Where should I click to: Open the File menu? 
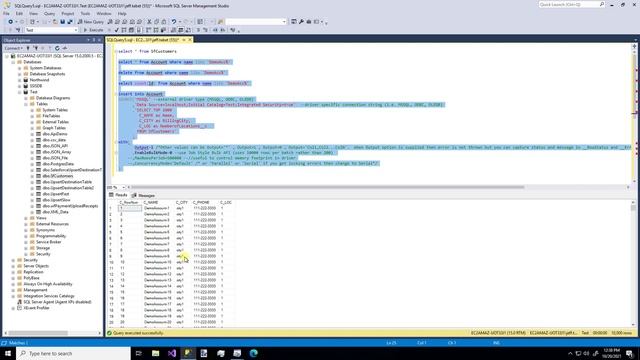click(x=6, y=13)
